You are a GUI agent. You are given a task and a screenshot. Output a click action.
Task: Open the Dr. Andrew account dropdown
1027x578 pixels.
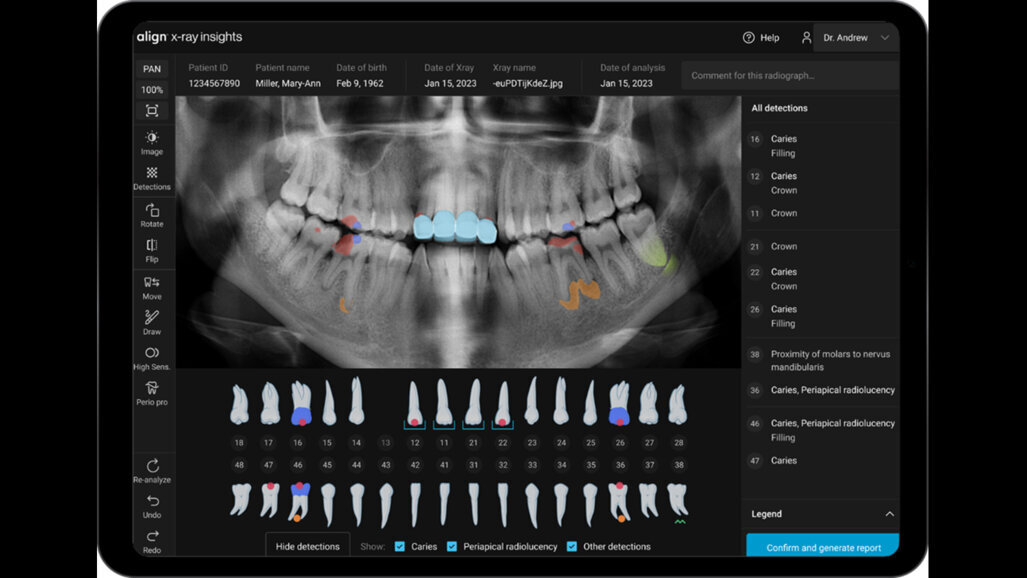855,37
